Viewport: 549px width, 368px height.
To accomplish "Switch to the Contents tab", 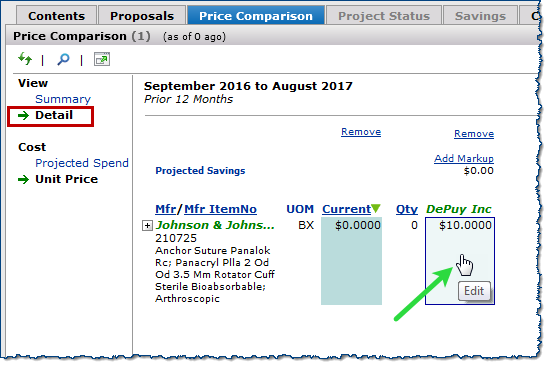I will click(56, 16).
